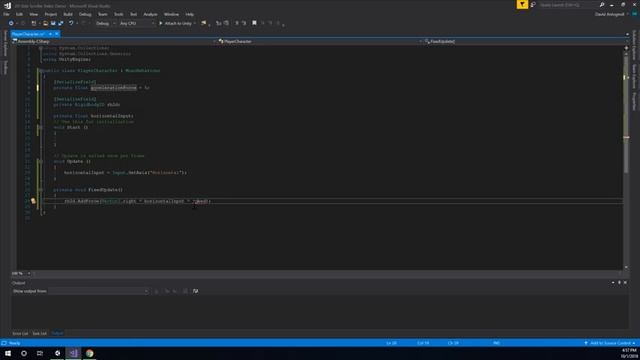Click the New Project toolbar icon
Image resolution: width=640 pixels, height=360 pixels.
tap(34, 23)
